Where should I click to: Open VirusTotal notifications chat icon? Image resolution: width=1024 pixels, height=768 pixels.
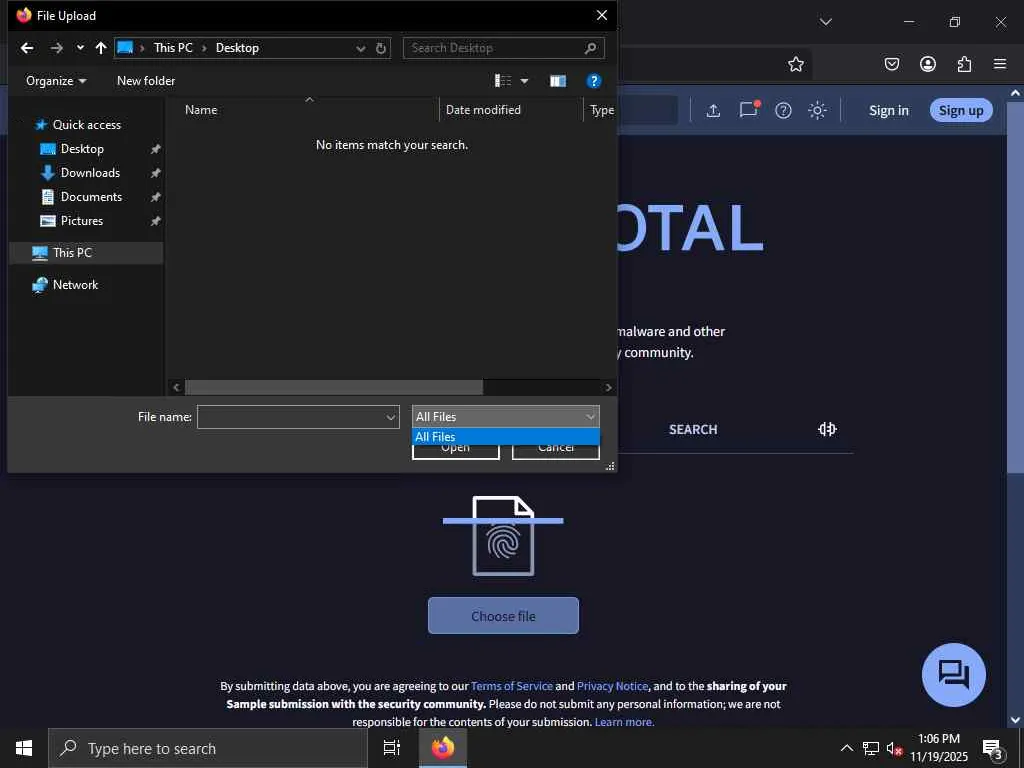click(748, 110)
